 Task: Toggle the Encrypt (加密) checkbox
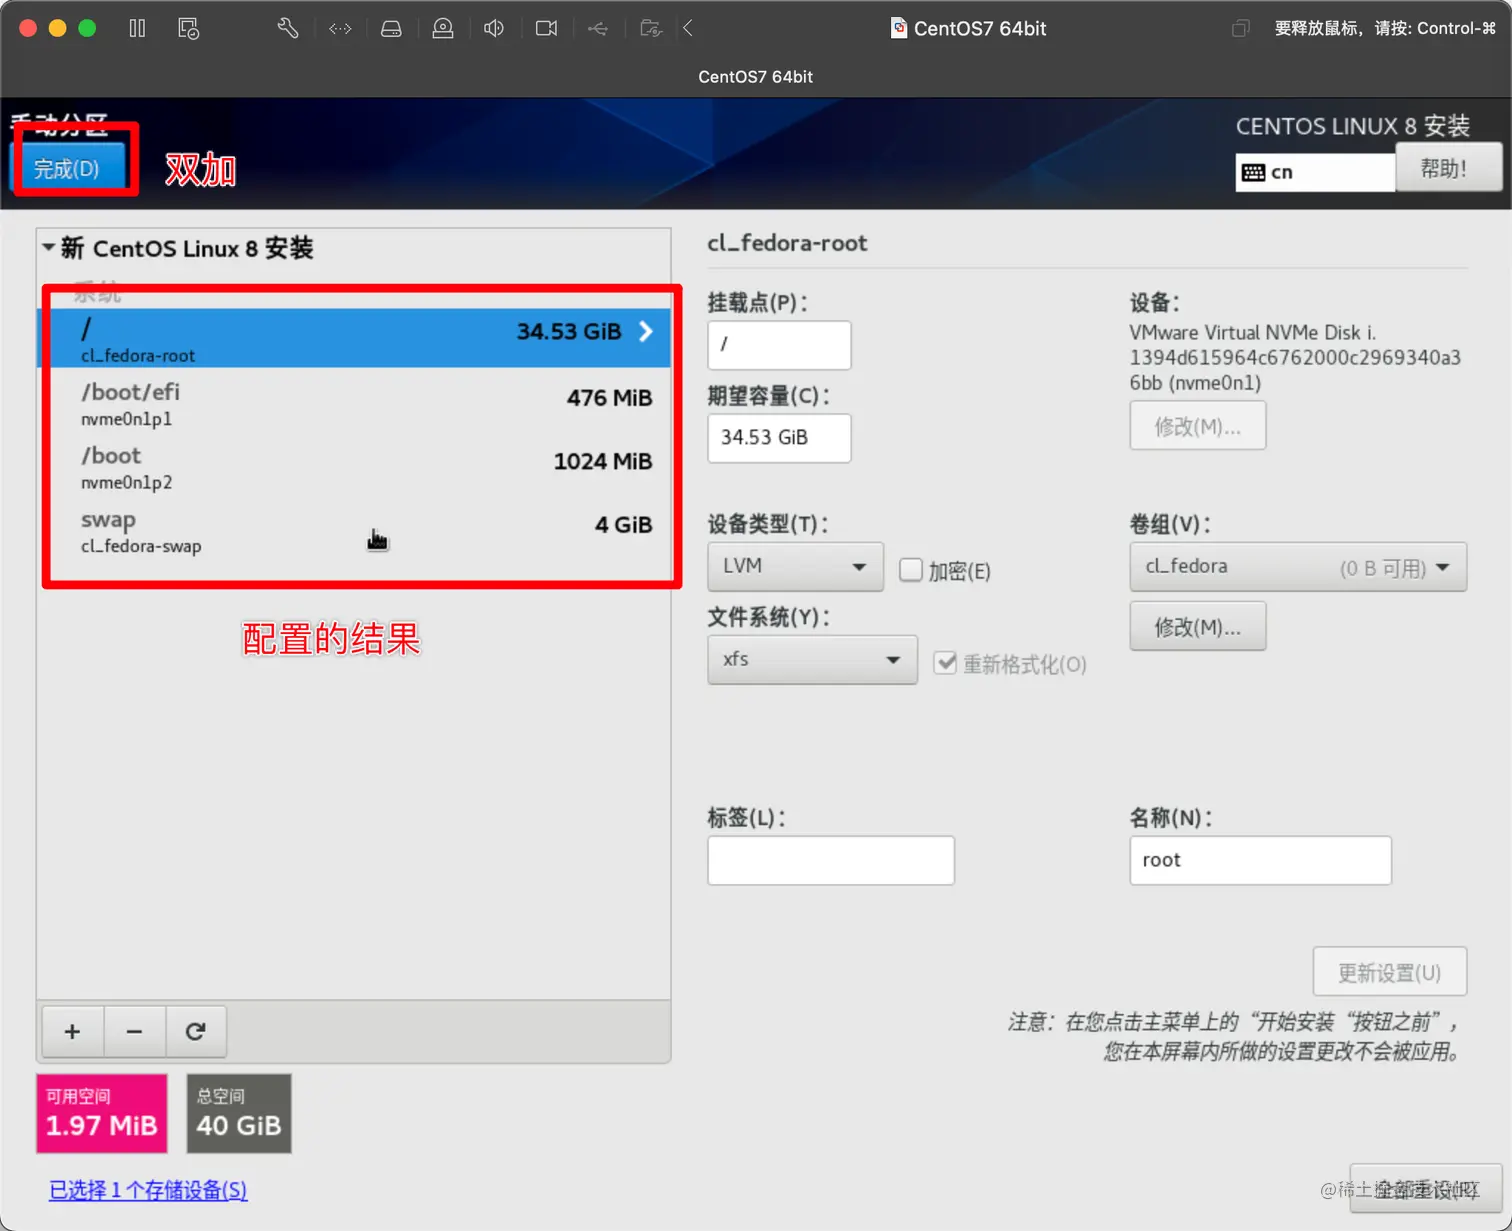coord(910,570)
